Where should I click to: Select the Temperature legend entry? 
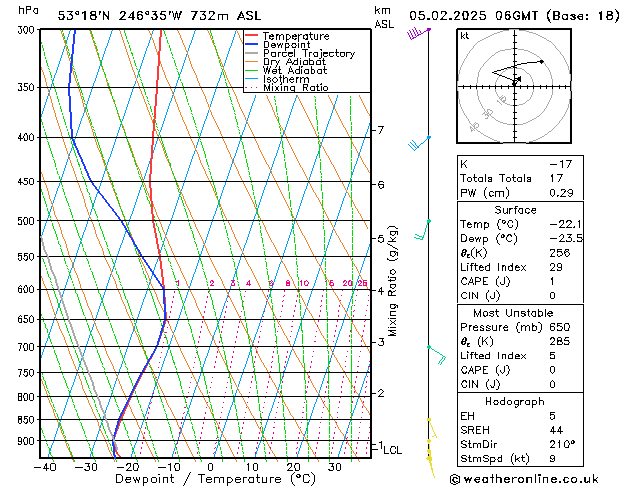coord(296,36)
